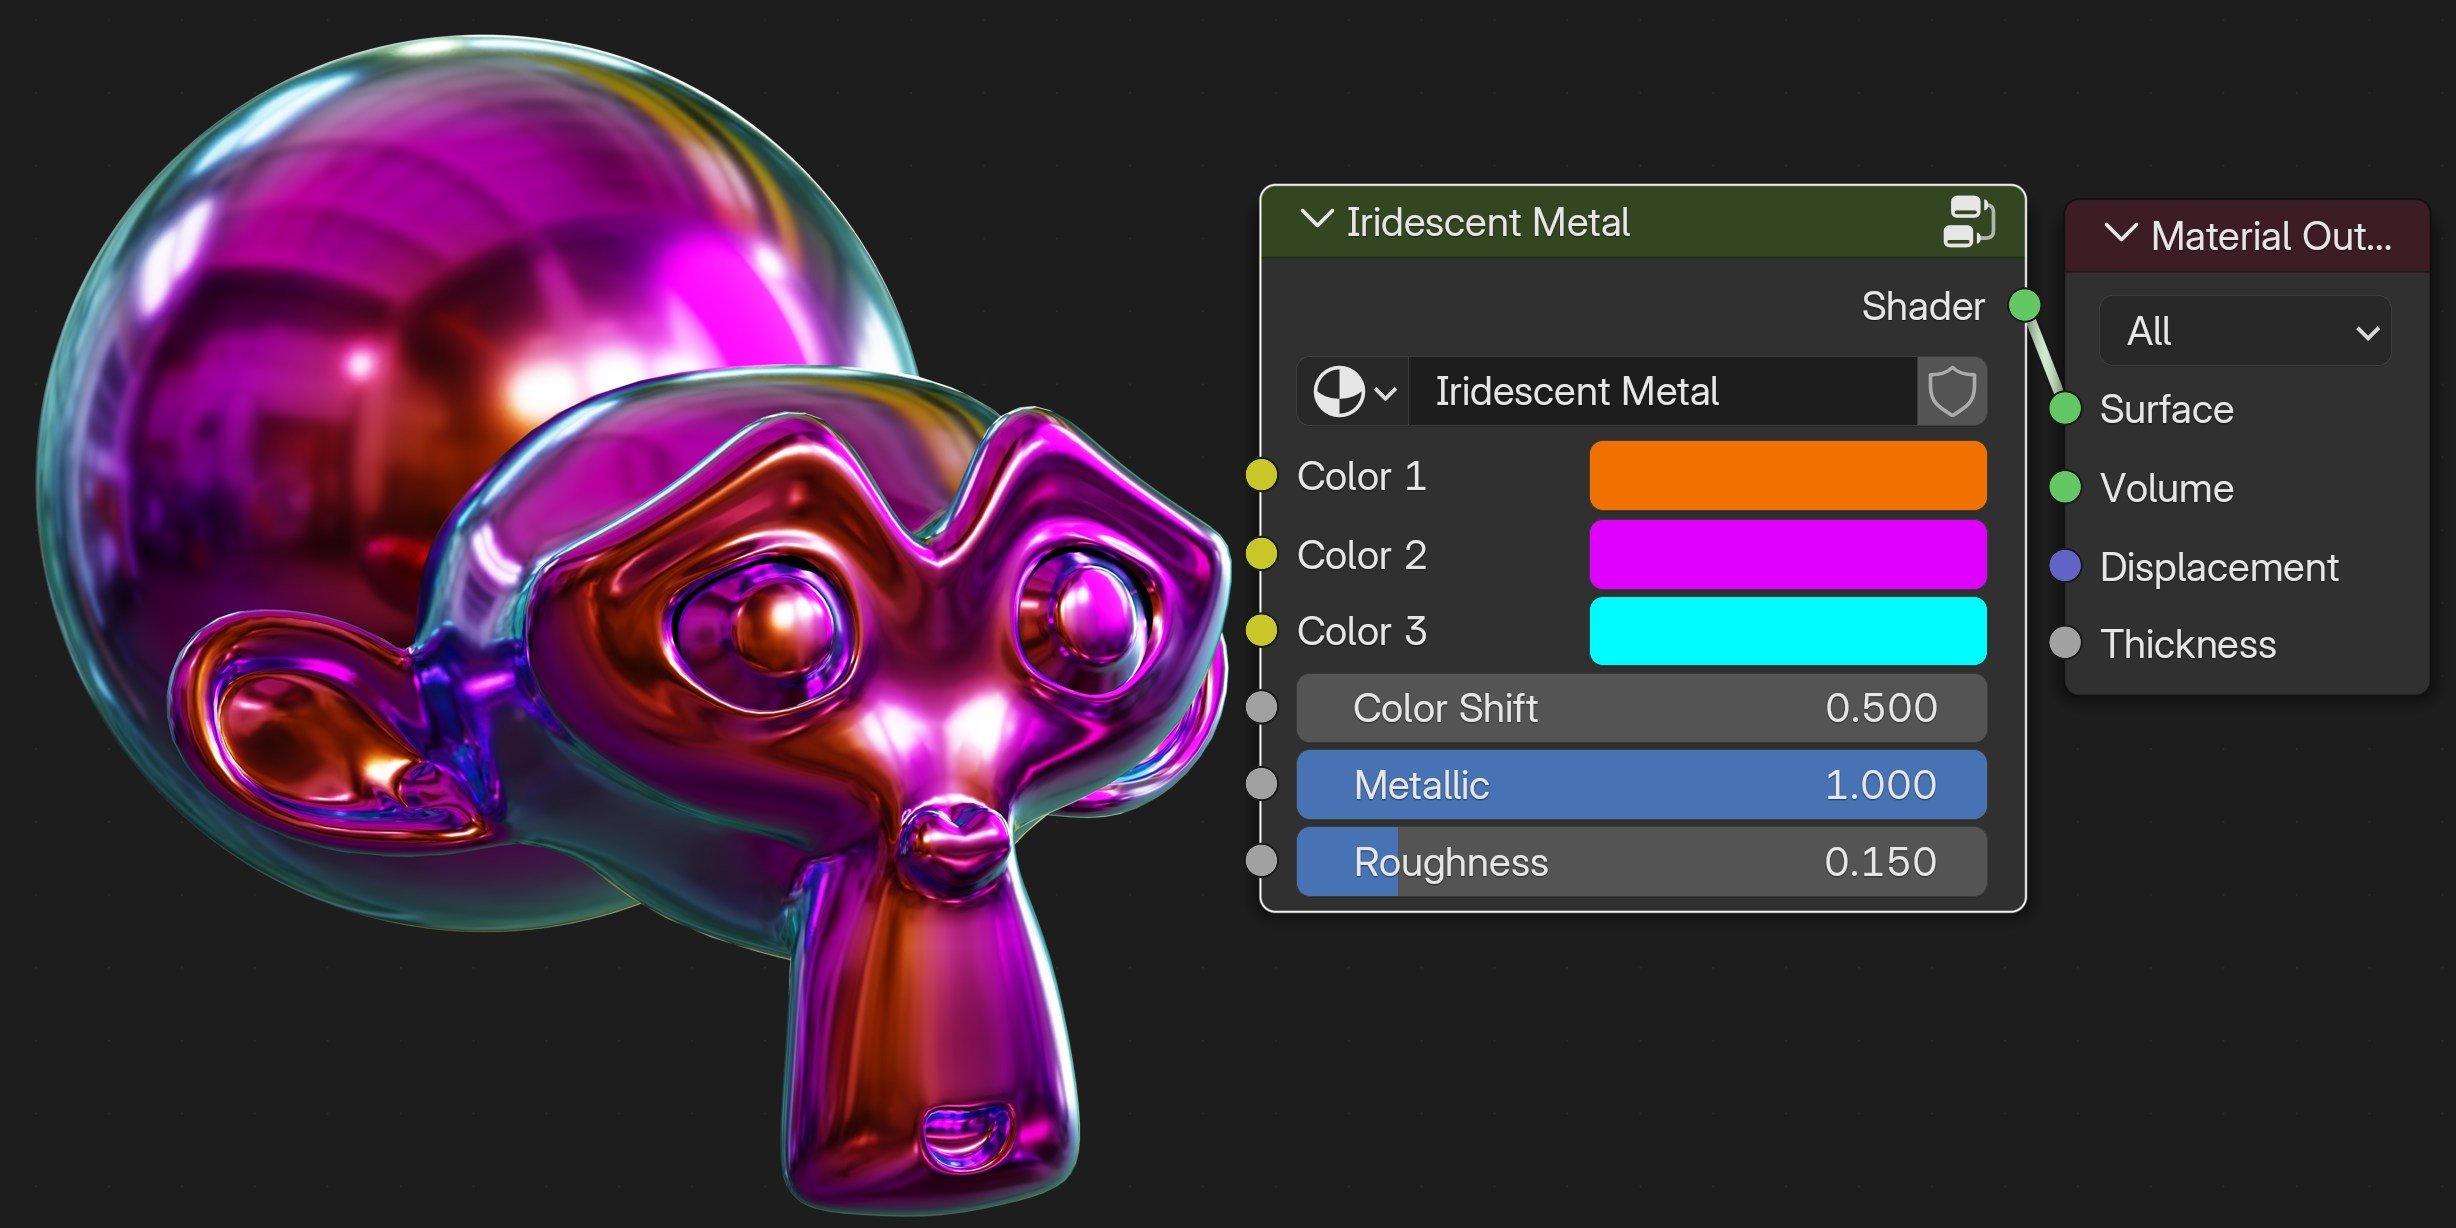
Task: Click the Volume input socket
Action: click(x=2065, y=488)
